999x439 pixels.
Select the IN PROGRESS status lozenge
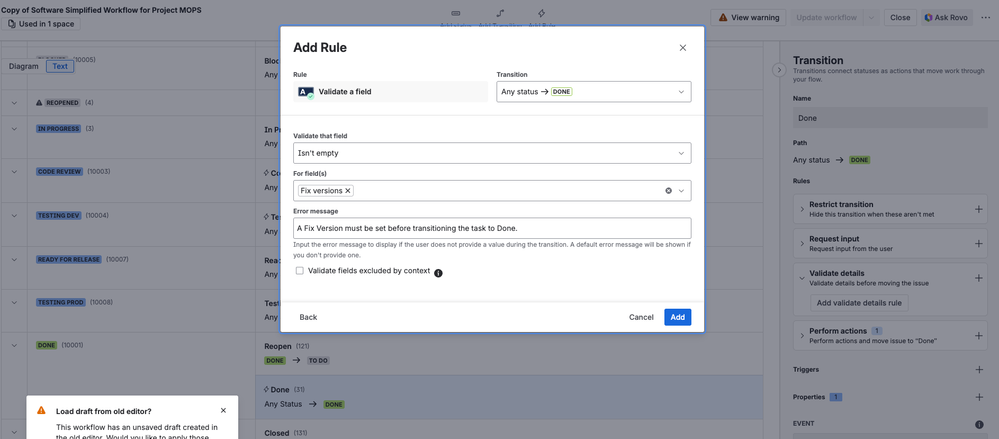click(x=59, y=129)
